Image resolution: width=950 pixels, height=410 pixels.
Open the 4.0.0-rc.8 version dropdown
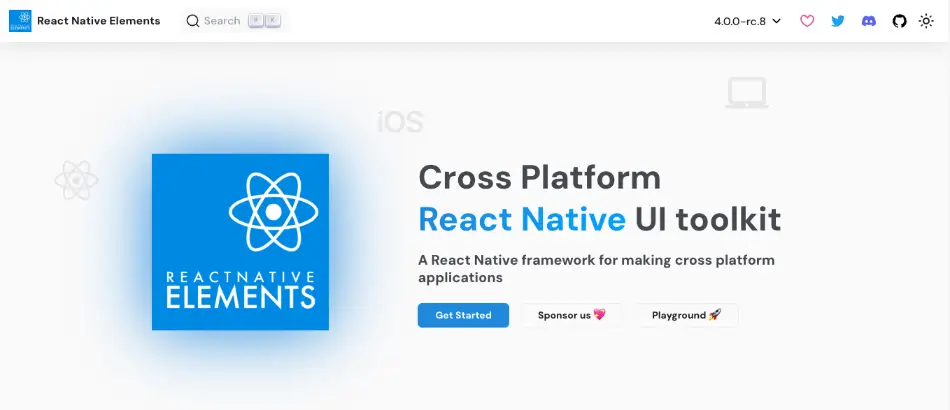pos(748,21)
